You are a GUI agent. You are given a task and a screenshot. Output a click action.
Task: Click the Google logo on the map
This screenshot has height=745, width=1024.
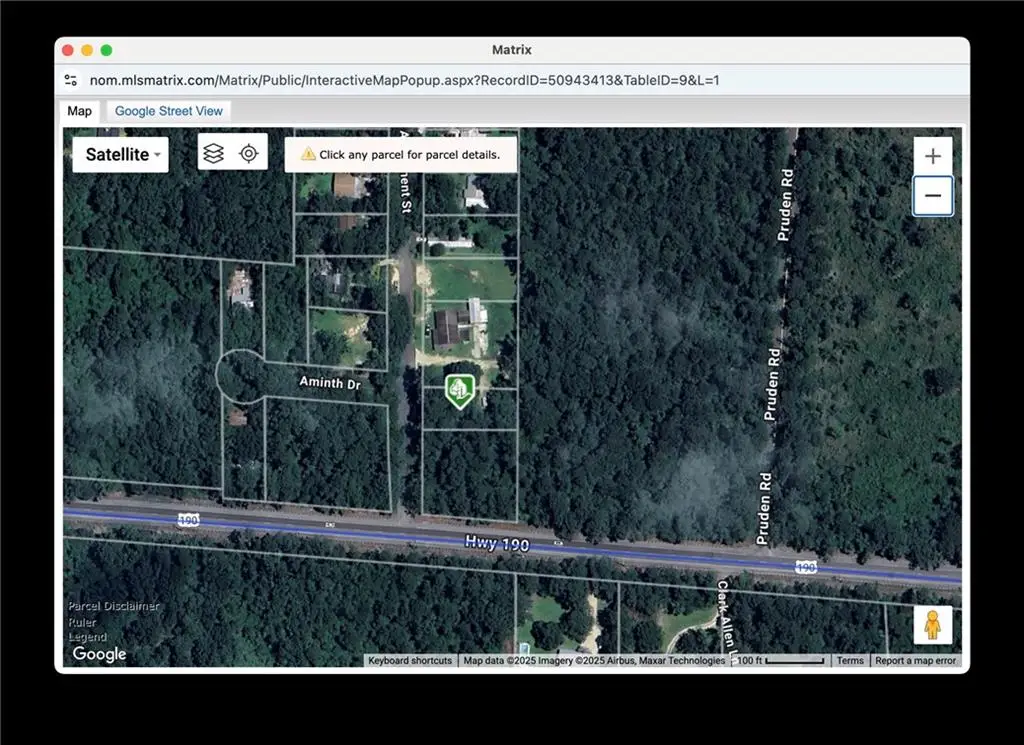[98, 654]
